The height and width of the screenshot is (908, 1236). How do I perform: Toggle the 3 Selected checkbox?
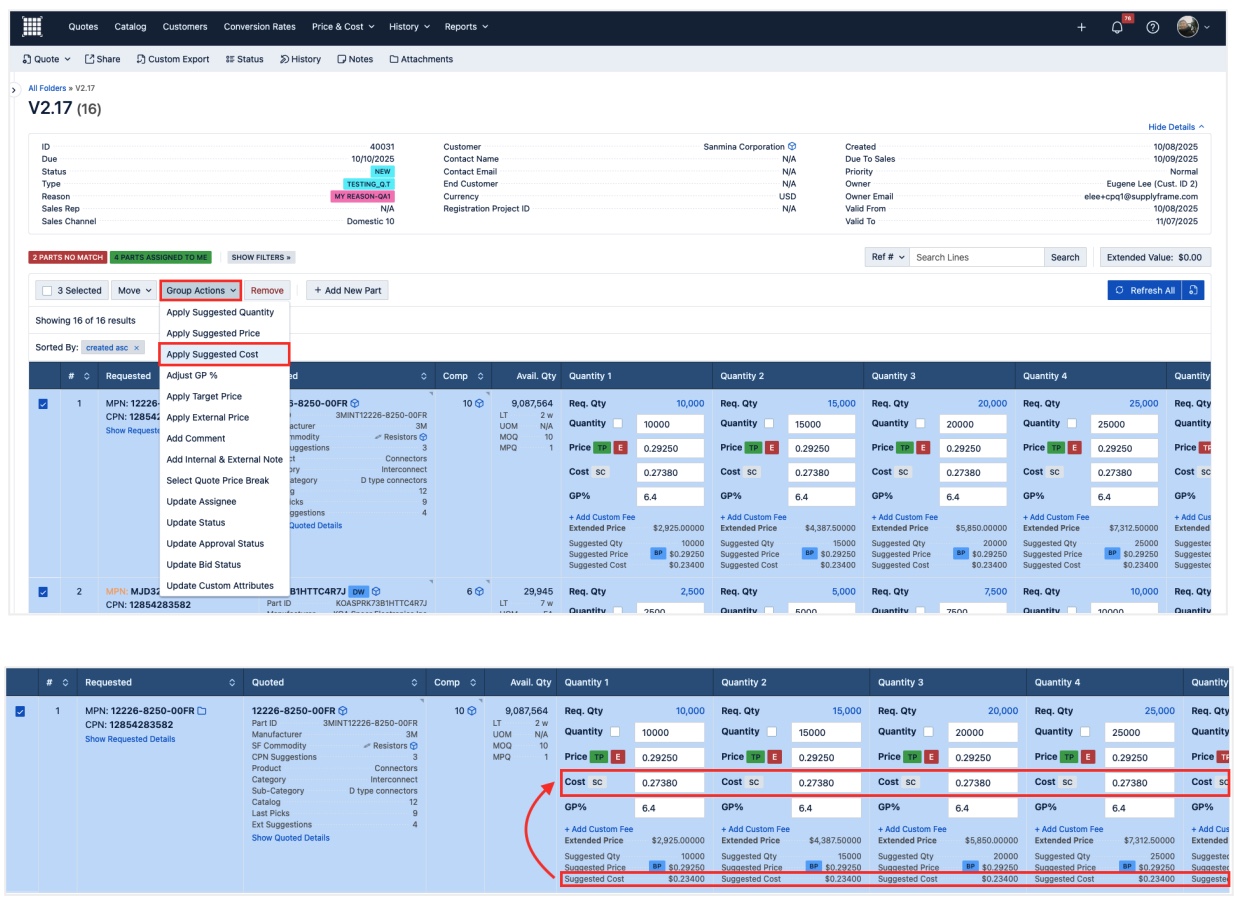[46, 291]
